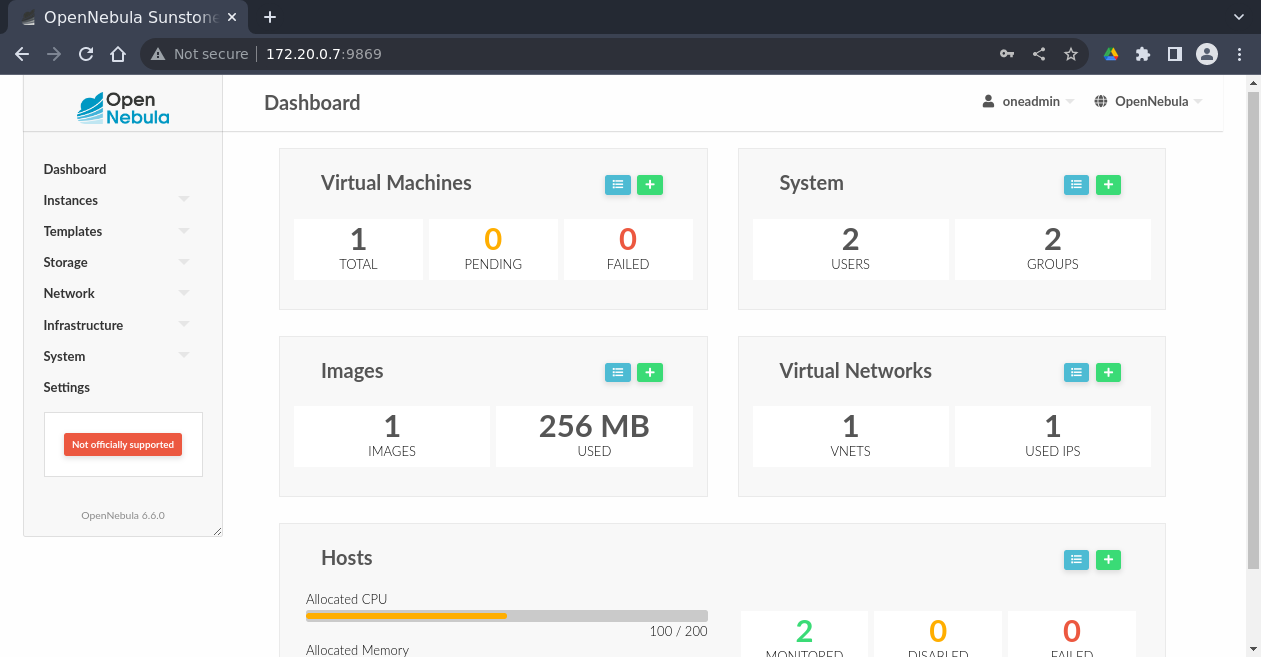Go to Settings in the sidebar
1261x657 pixels.
click(x=67, y=387)
